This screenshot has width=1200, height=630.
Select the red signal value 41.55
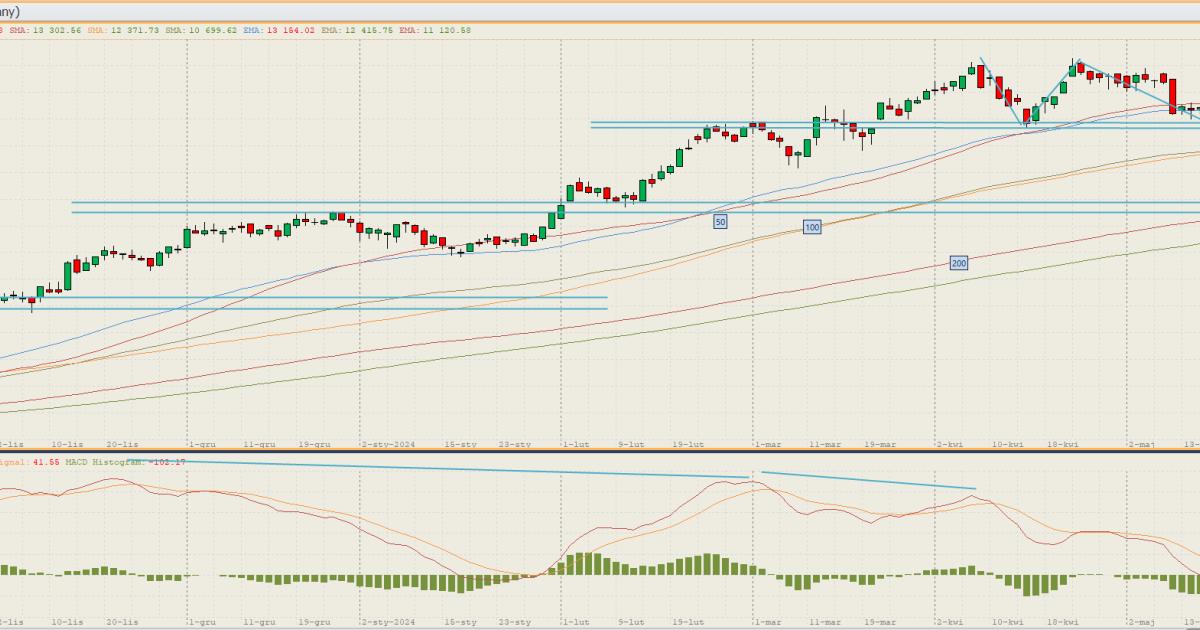click(45, 462)
